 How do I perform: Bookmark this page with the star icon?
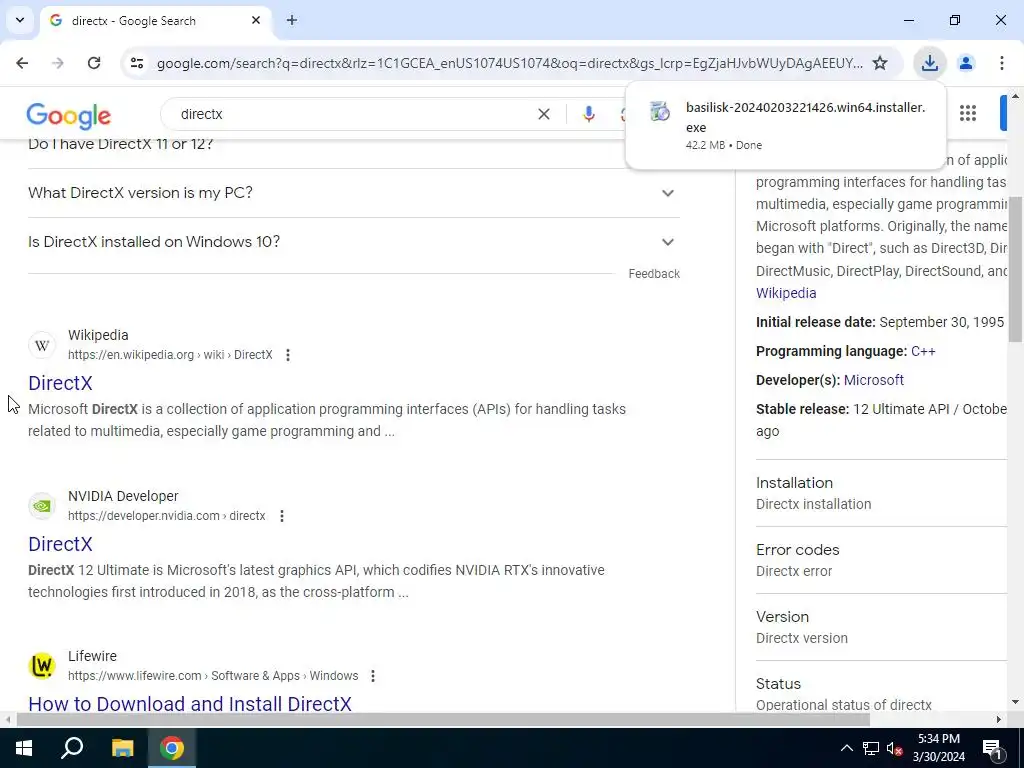(x=880, y=63)
